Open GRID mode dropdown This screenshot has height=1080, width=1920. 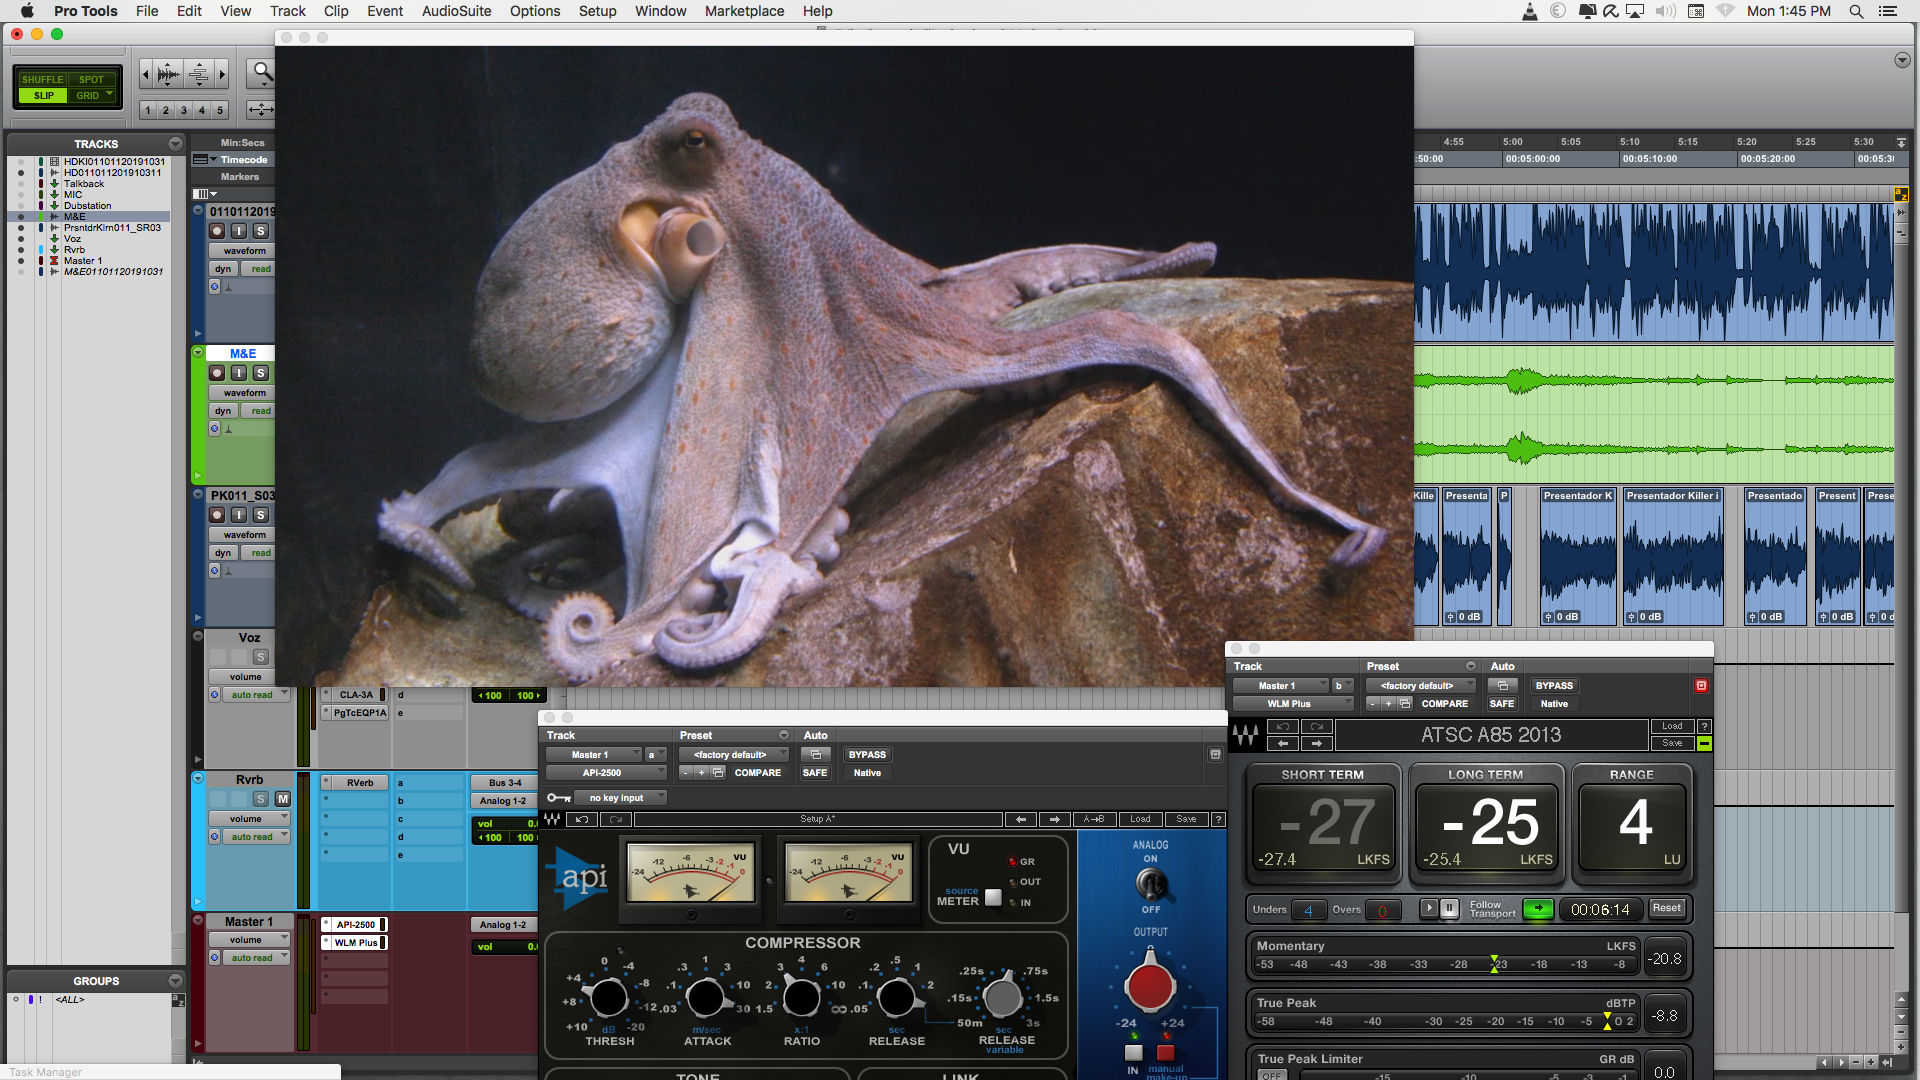94,96
